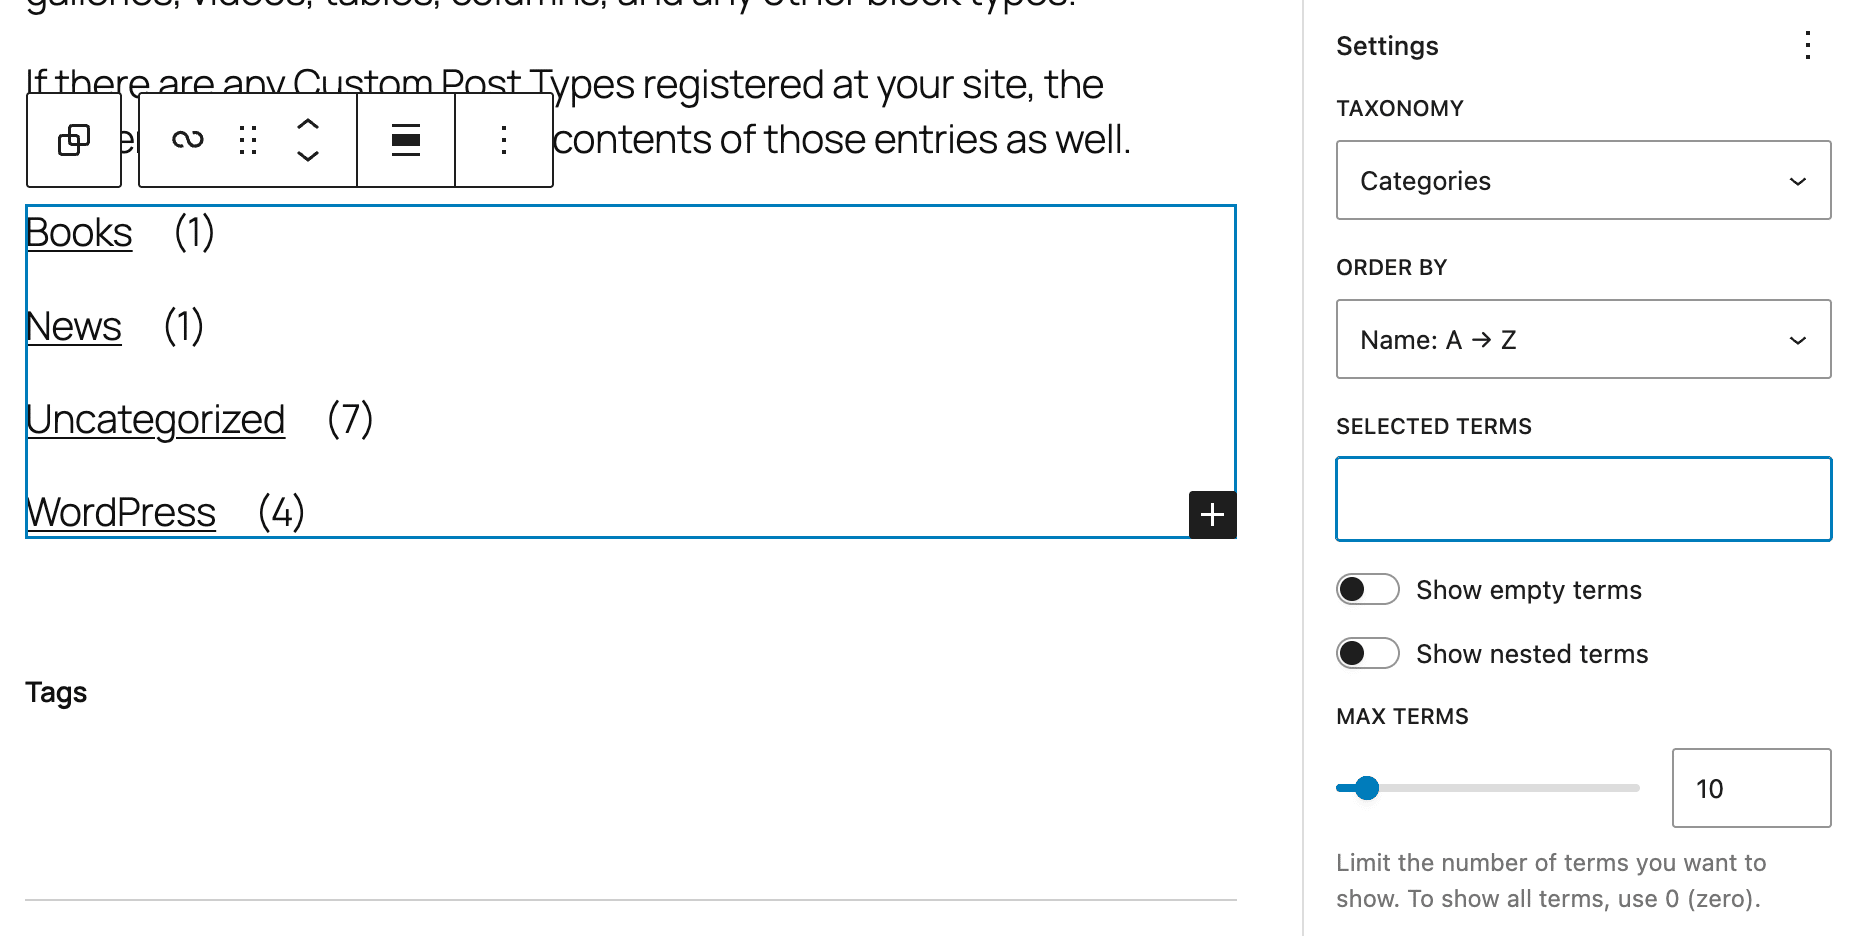Open the Books category link
The height and width of the screenshot is (936, 1860).
pos(78,232)
